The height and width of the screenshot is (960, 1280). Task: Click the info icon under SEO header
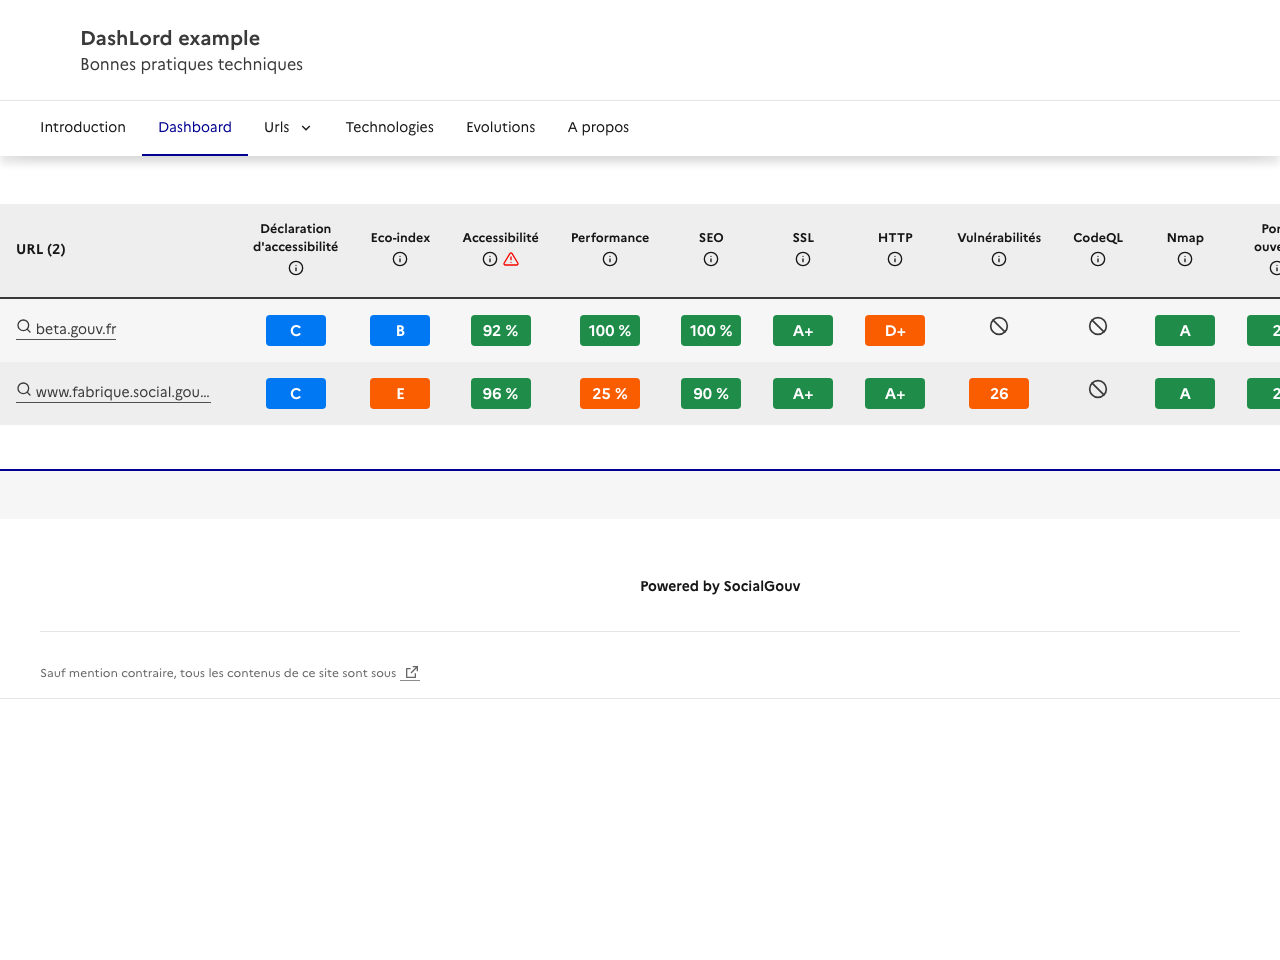click(711, 259)
